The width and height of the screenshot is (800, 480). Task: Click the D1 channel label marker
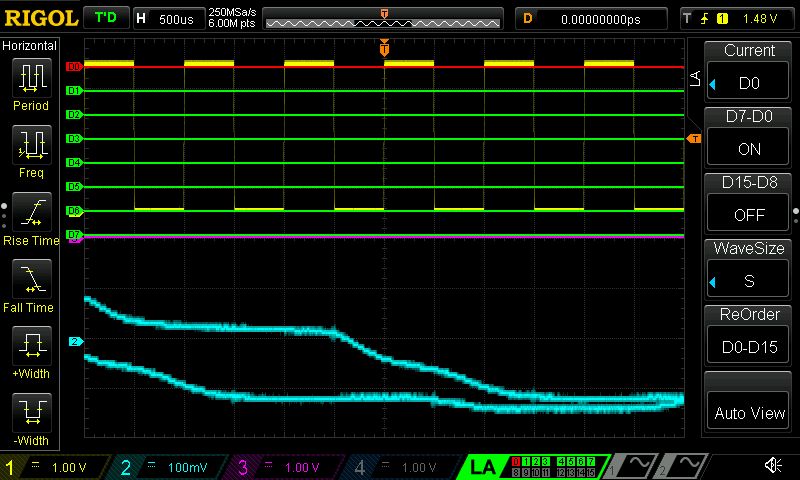click(x=74, y=90)
